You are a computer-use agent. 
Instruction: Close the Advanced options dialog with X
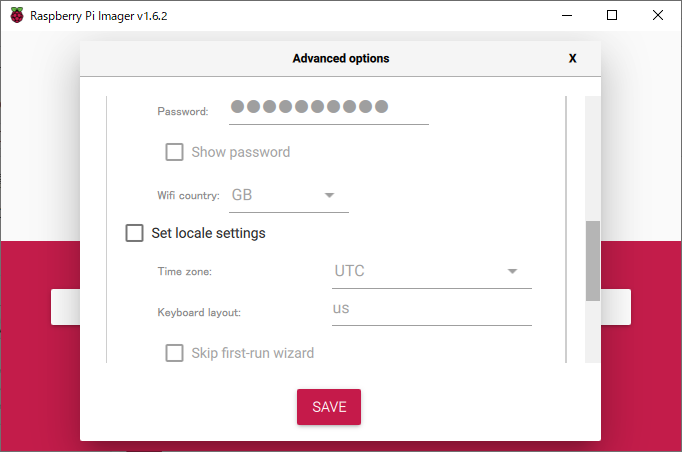[x=572, y=59]
